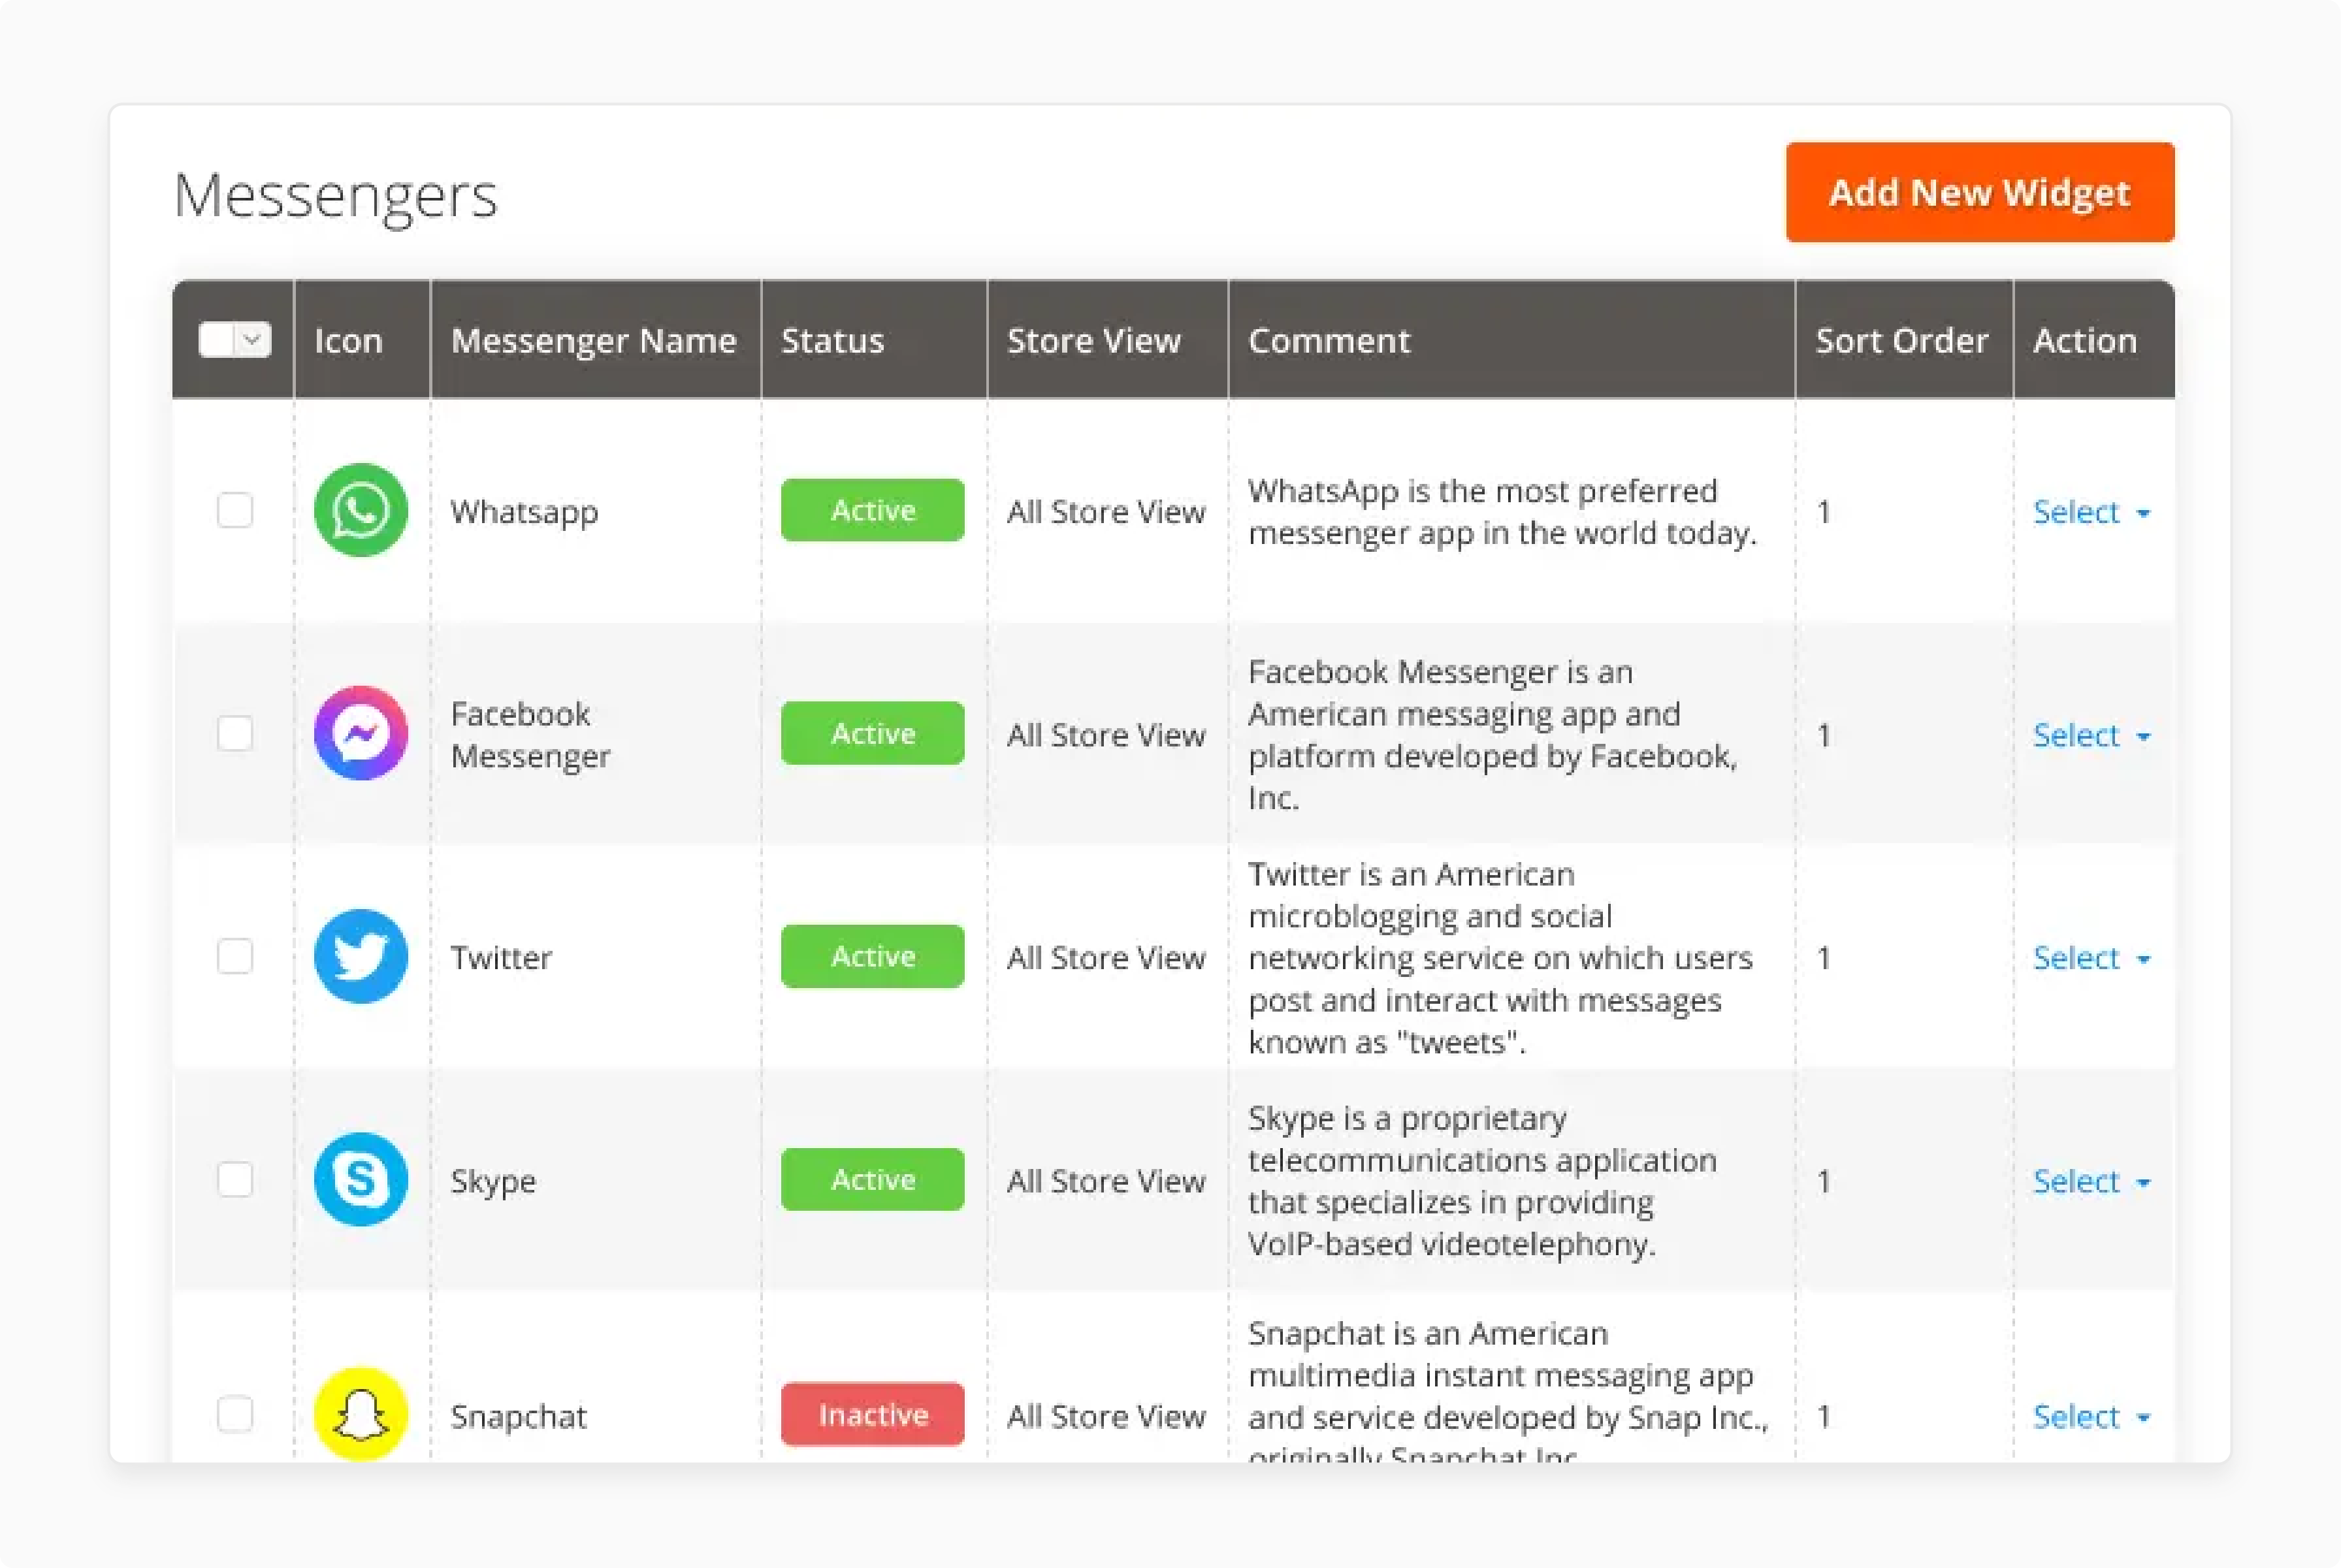Click Skype's Active status badge
Screen dimensions: 2341x1568
click(872, 1179)
